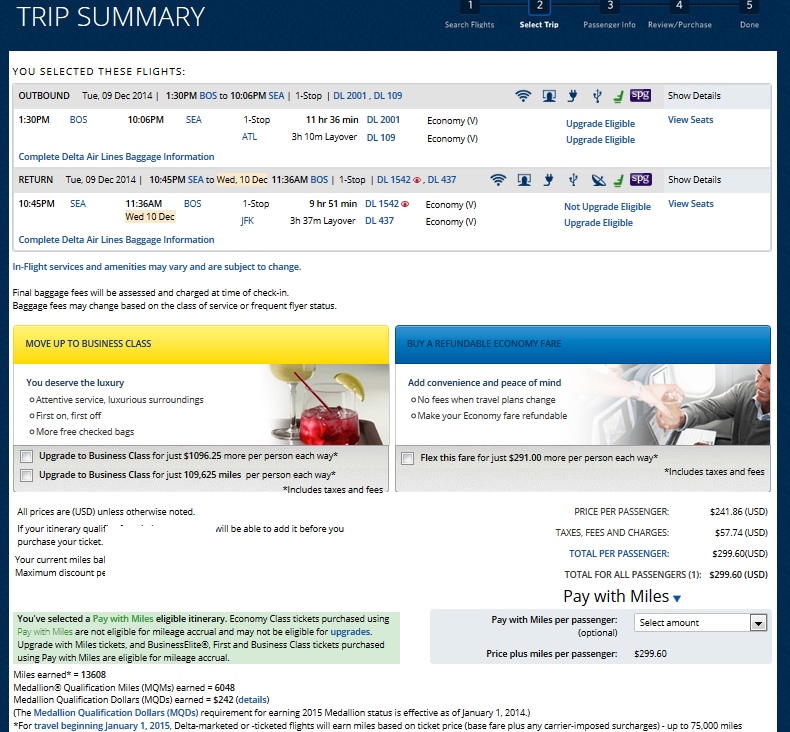Viewport: 790px width, 732px height.
Task: Check Upgrade to Business Class for 109,625 miles
Action: pos(26,475)
